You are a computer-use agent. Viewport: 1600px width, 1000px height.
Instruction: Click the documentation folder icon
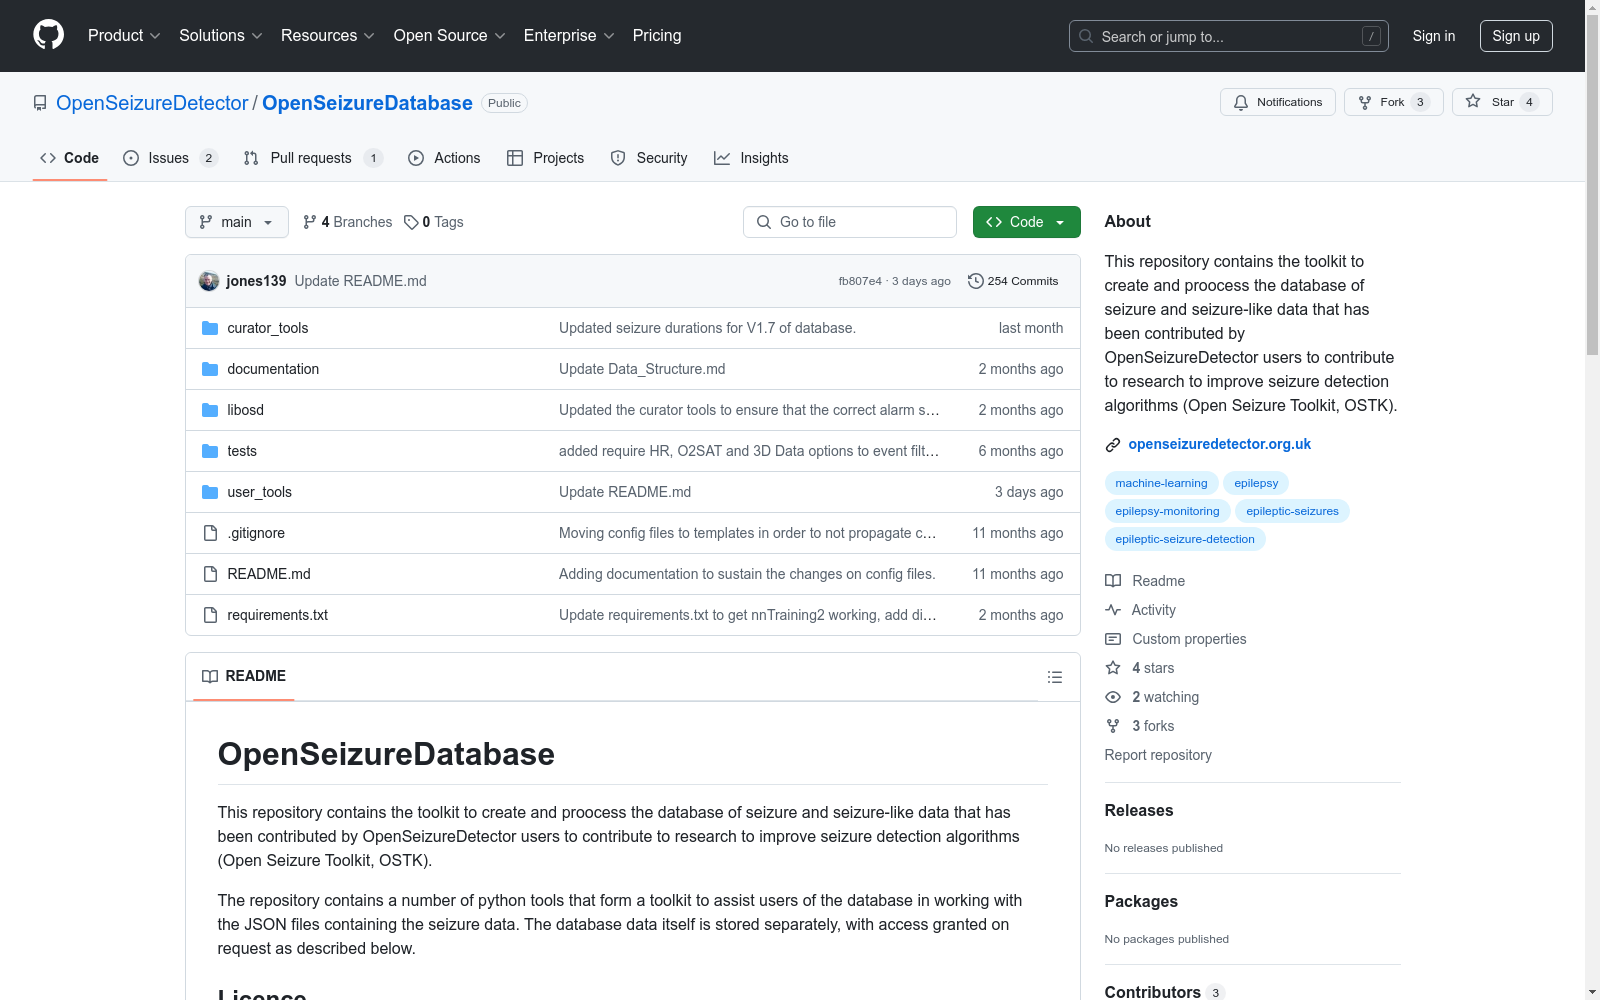[x=210, y=369]
